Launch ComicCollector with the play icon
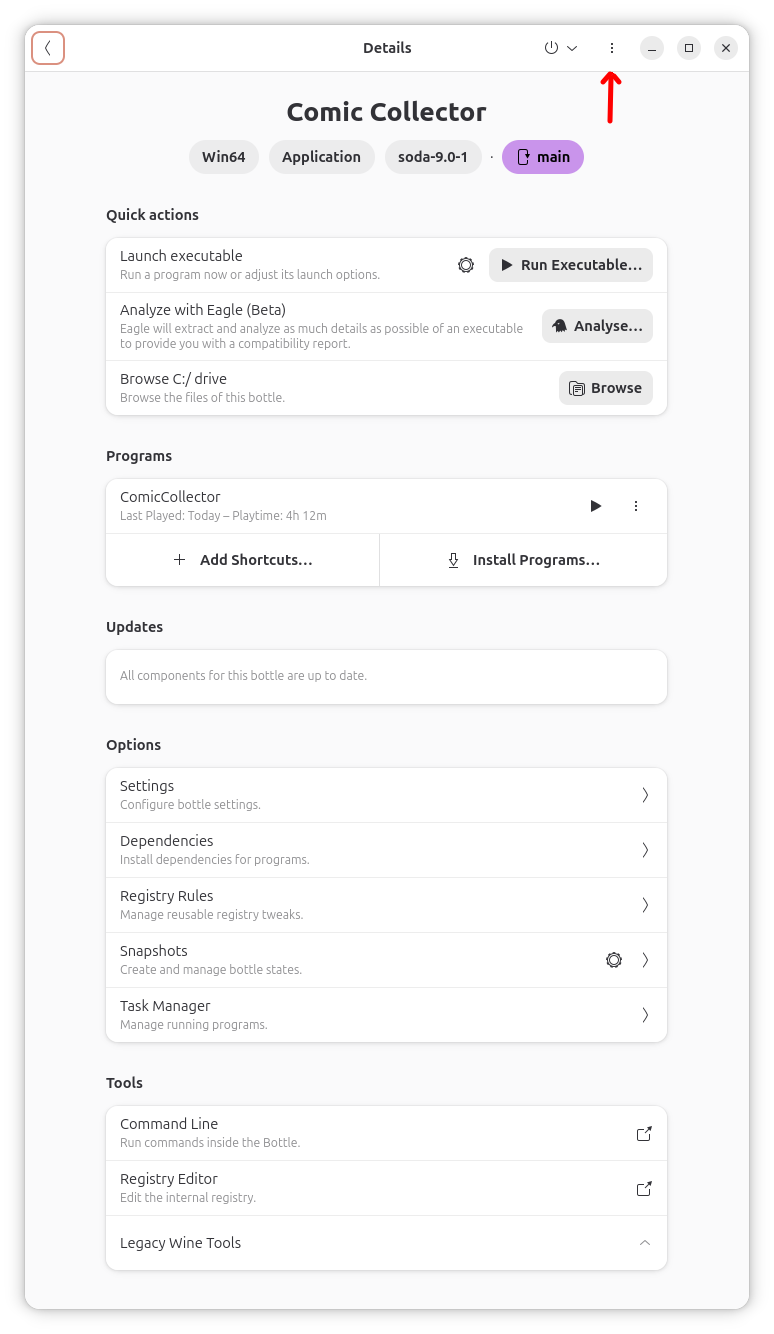The image size is (774, 1334). coord(596,506)
